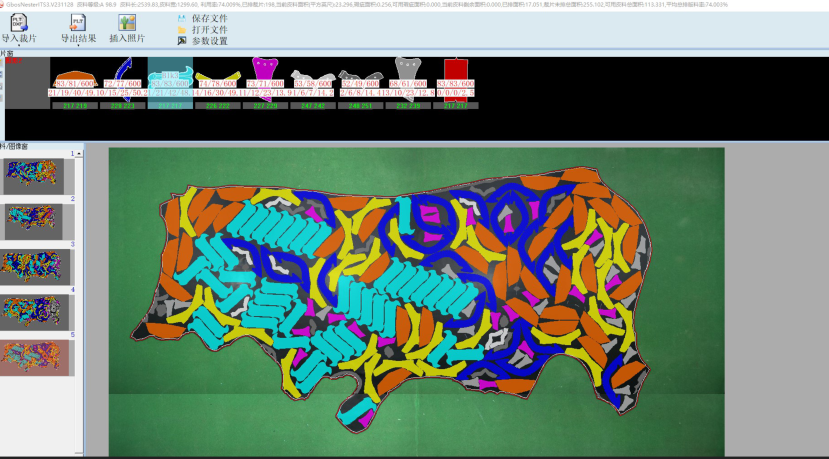Click the 打开文件 open file folder icon
829x459 pixels.
pyautogui.click(x=181, y=30)
